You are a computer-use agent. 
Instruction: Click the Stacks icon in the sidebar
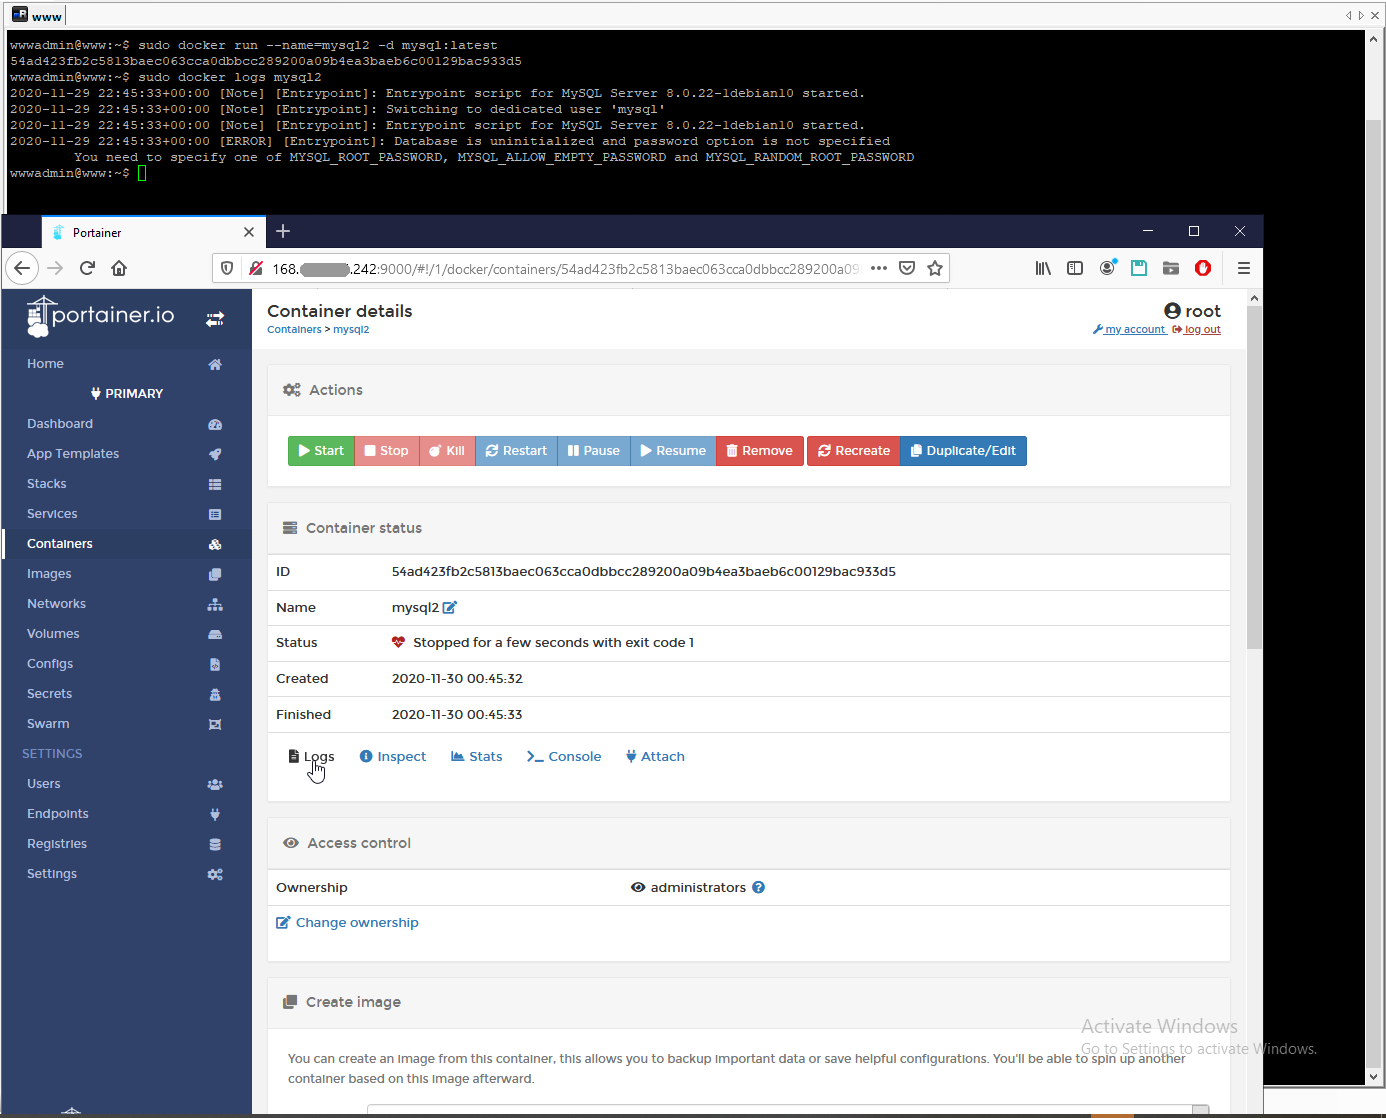tap(215, 485)
